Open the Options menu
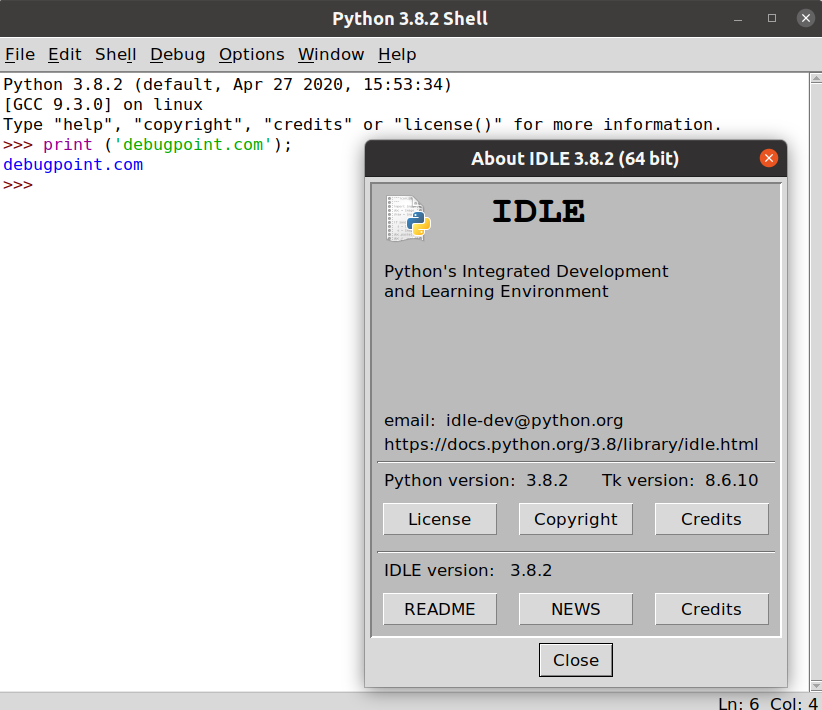The width and height of the screenshot is (822, 710). pyautogui.click(x=251, y=54)
